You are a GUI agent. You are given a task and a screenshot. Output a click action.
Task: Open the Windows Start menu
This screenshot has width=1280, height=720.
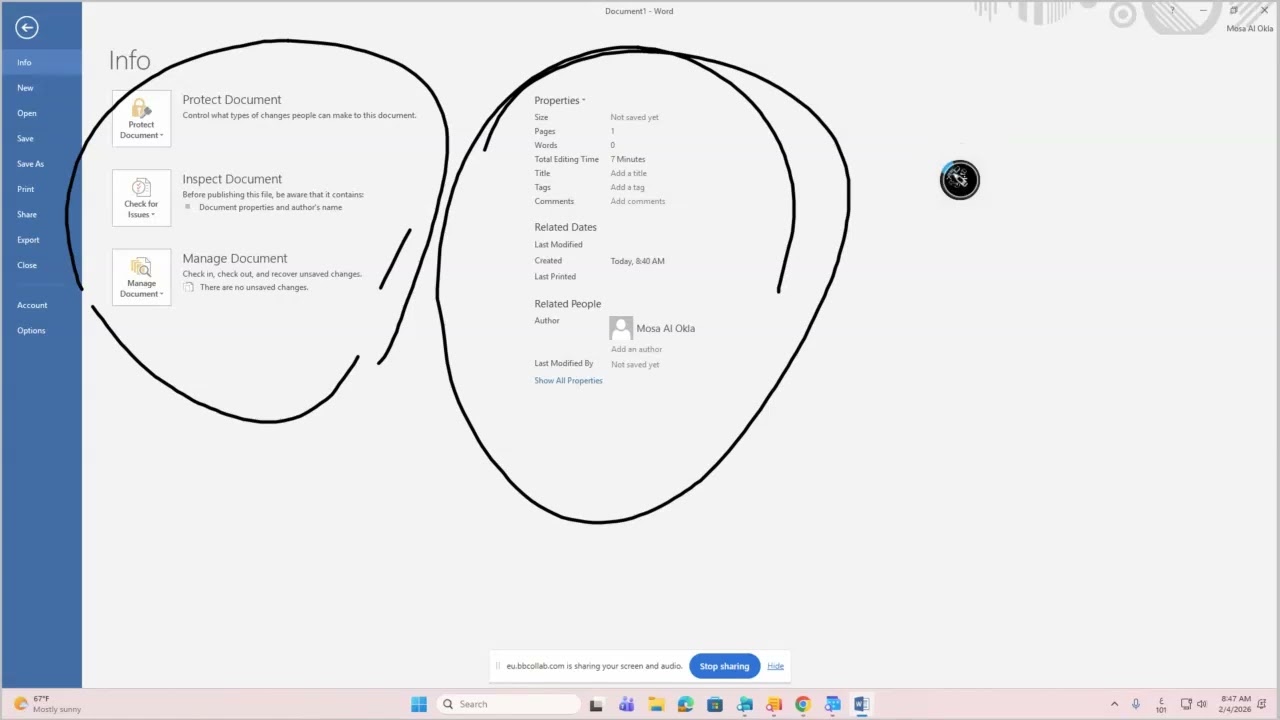coord(419,704)
